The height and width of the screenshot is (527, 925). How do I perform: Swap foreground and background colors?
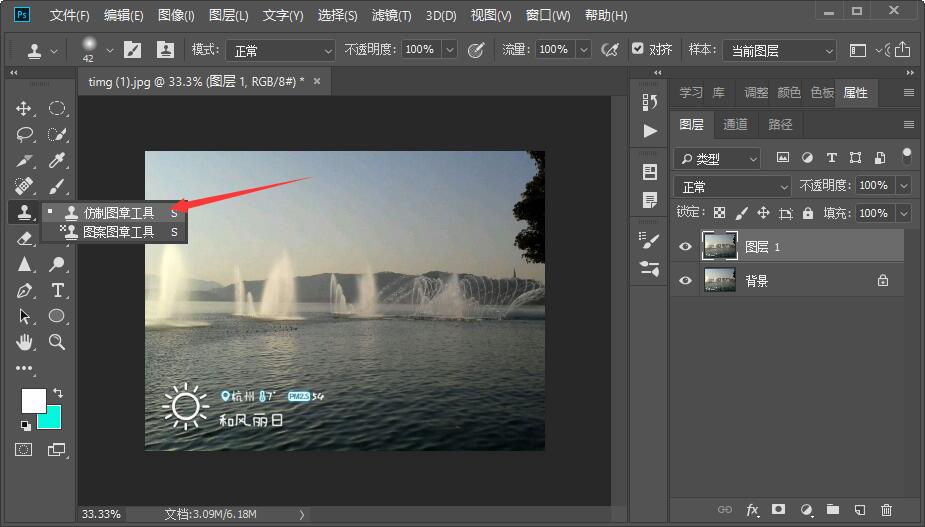[x=58, y=392]
